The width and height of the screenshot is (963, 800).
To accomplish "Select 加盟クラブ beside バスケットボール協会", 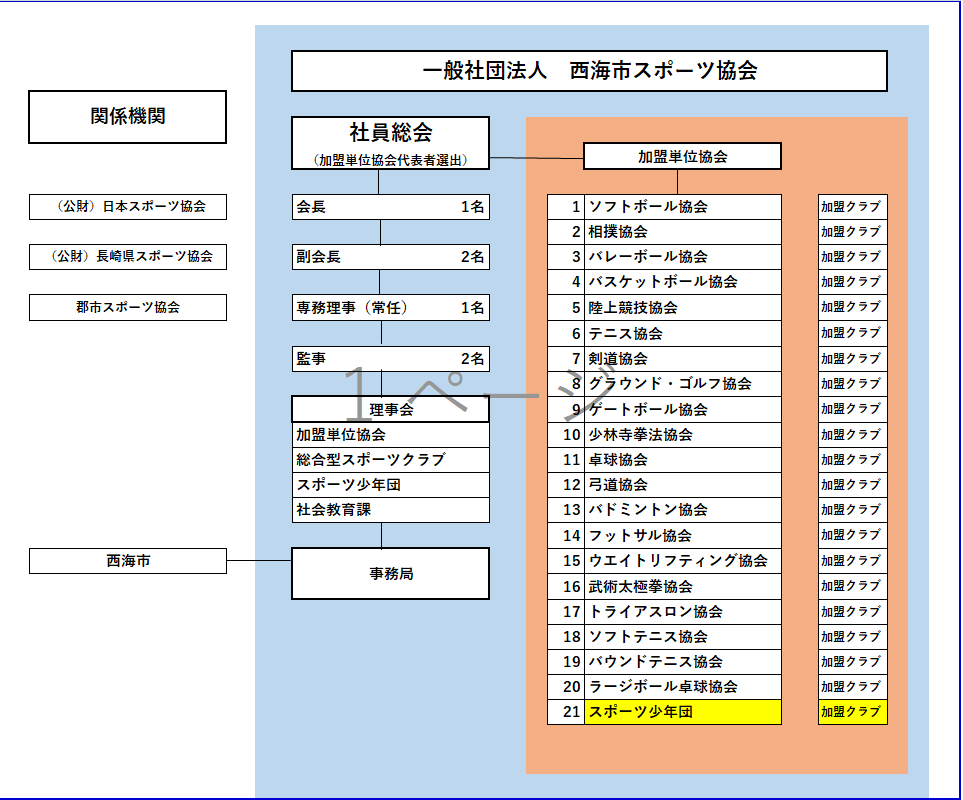I will pos(852,282).
